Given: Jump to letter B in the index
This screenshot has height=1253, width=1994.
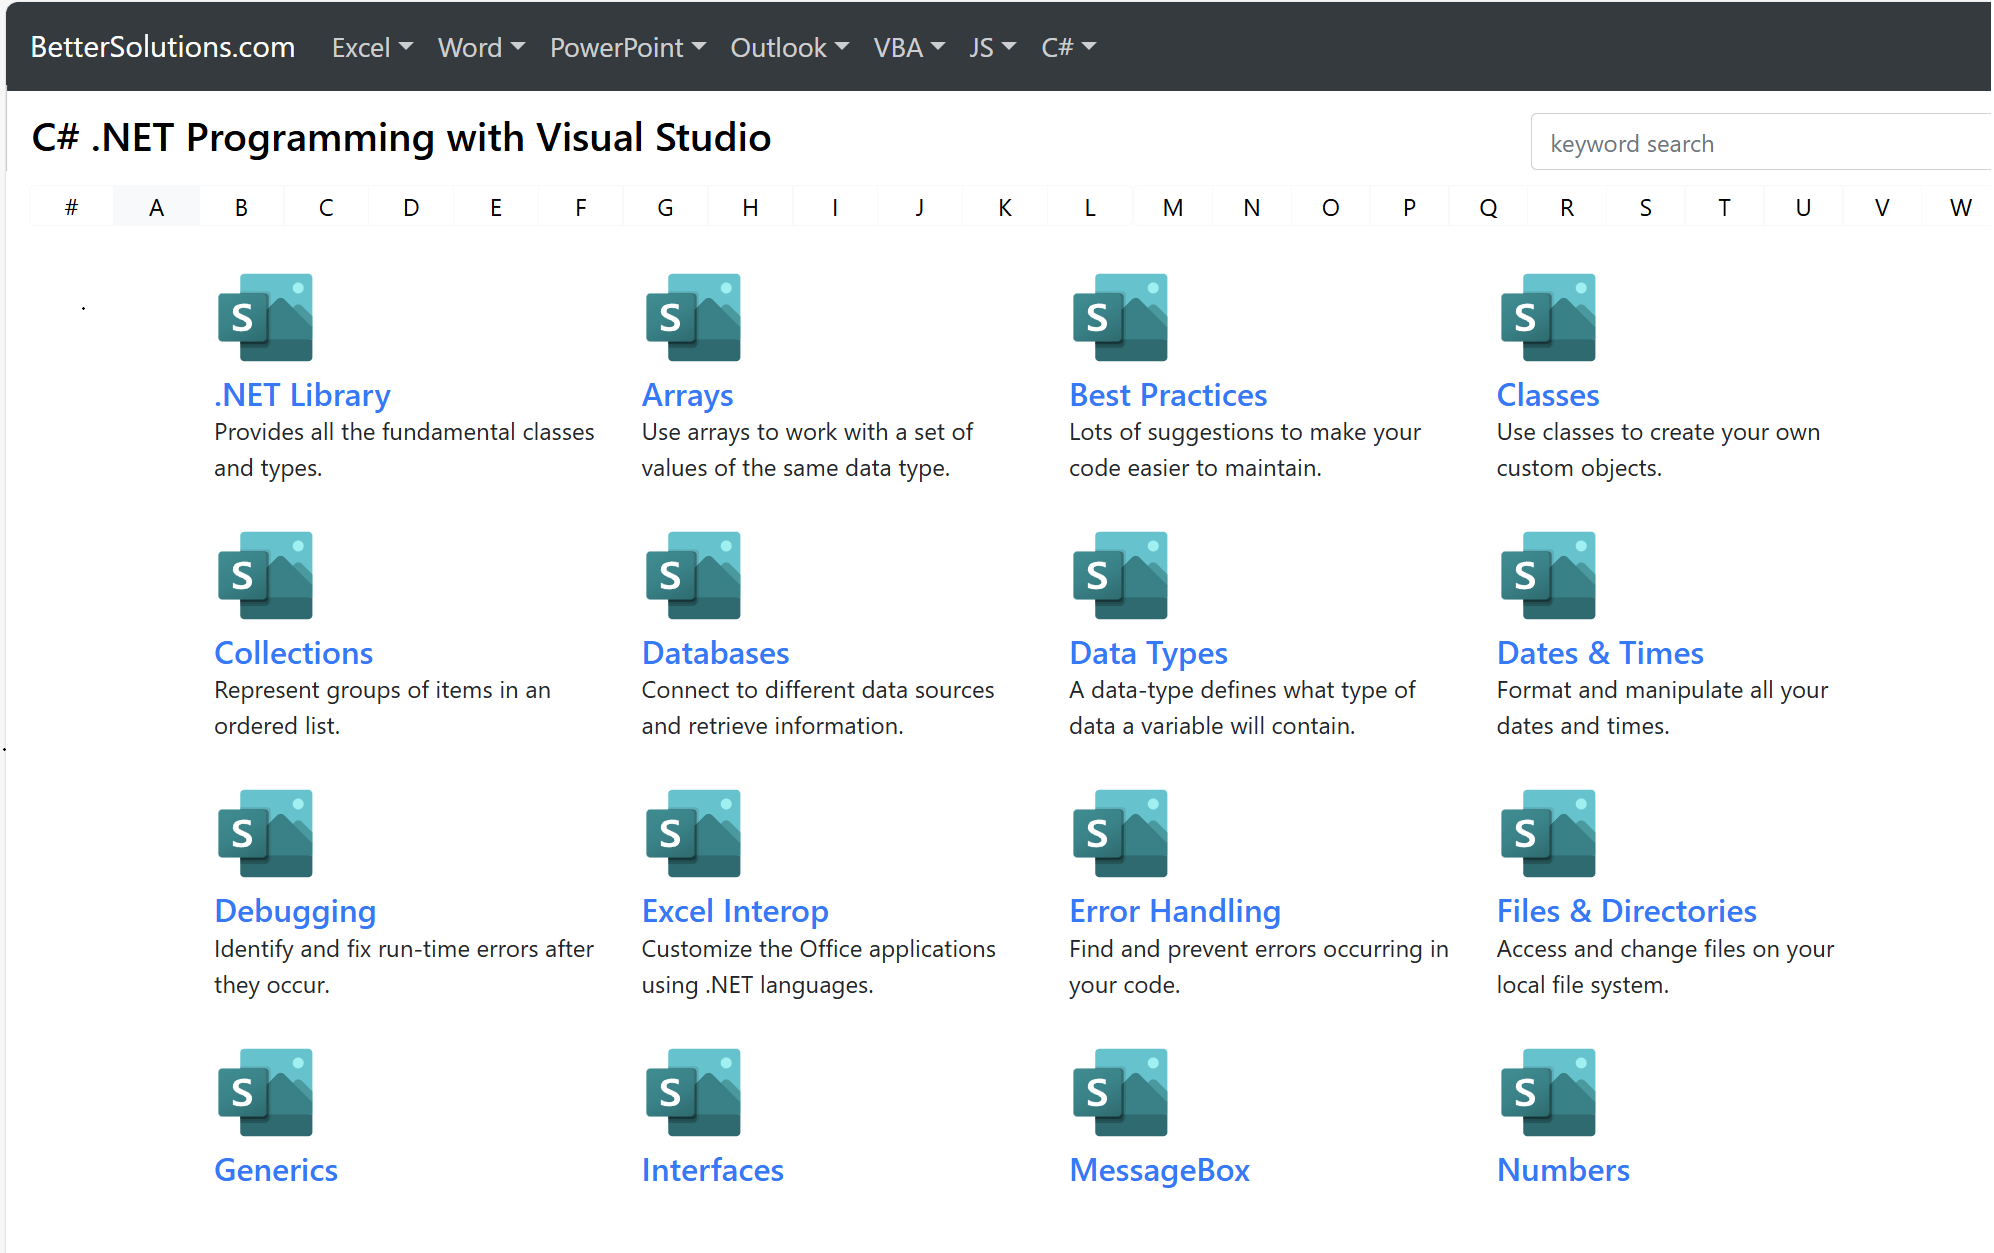Looking at the screenshot, I should (x=241, y=207).
